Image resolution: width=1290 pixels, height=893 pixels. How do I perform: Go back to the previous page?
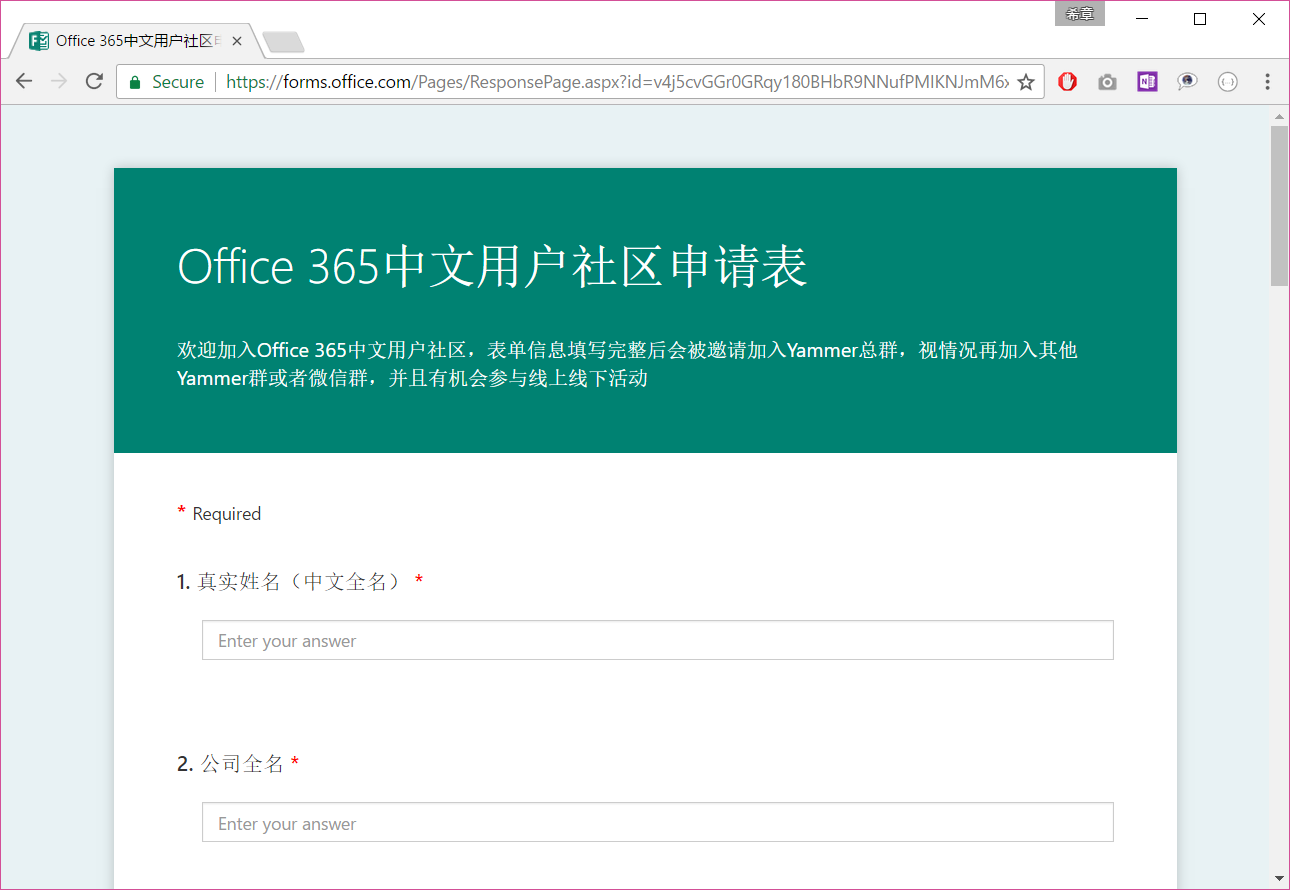tap(24, 82)
